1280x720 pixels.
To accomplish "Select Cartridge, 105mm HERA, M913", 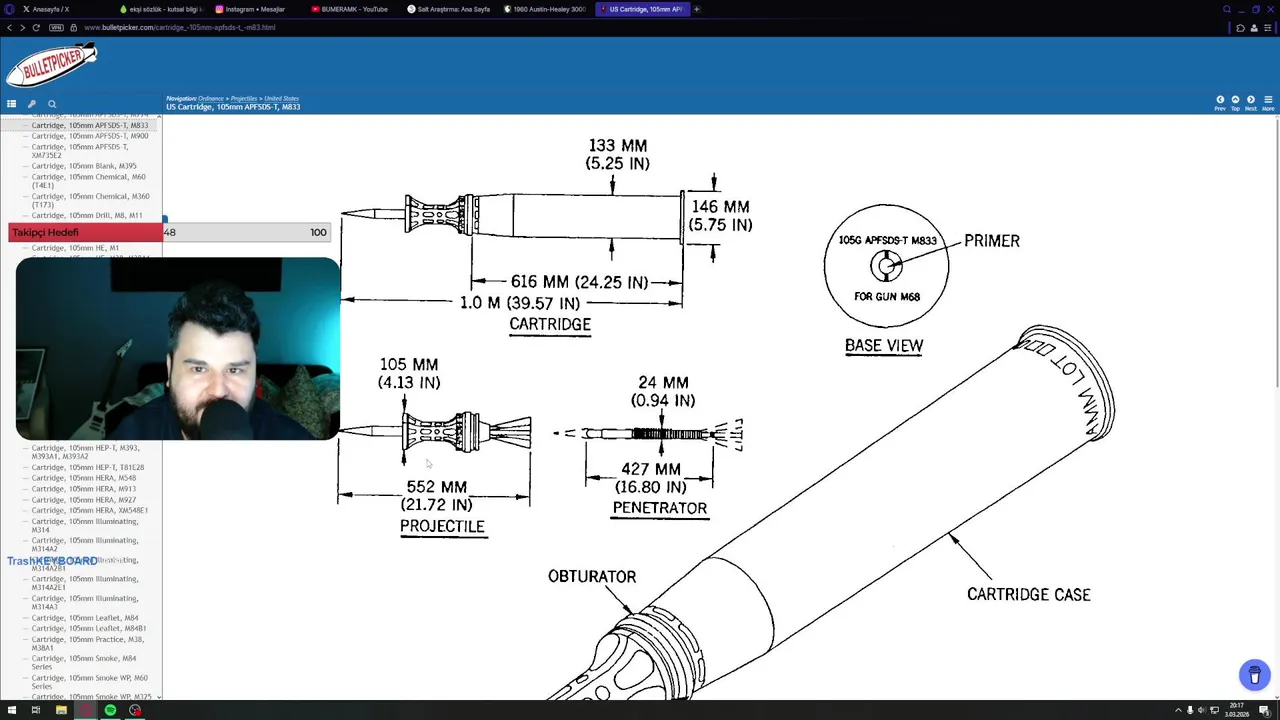I will coord(84,489).
